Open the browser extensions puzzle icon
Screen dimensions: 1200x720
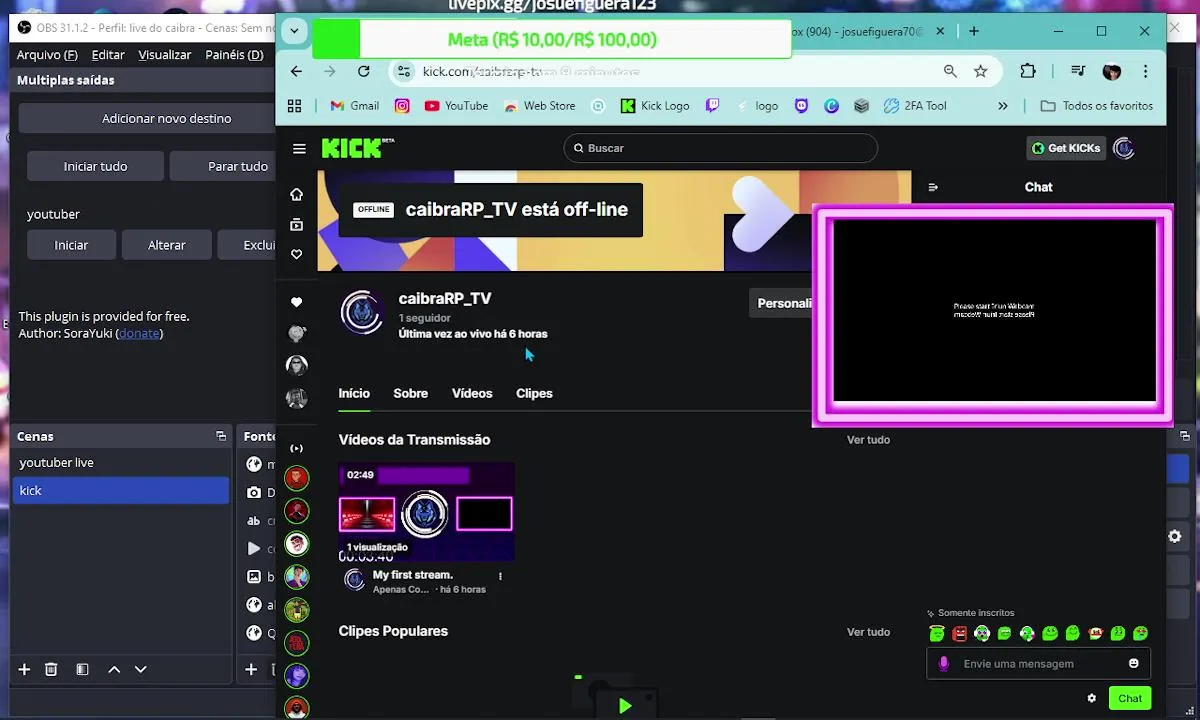(x=1028, y=71)
